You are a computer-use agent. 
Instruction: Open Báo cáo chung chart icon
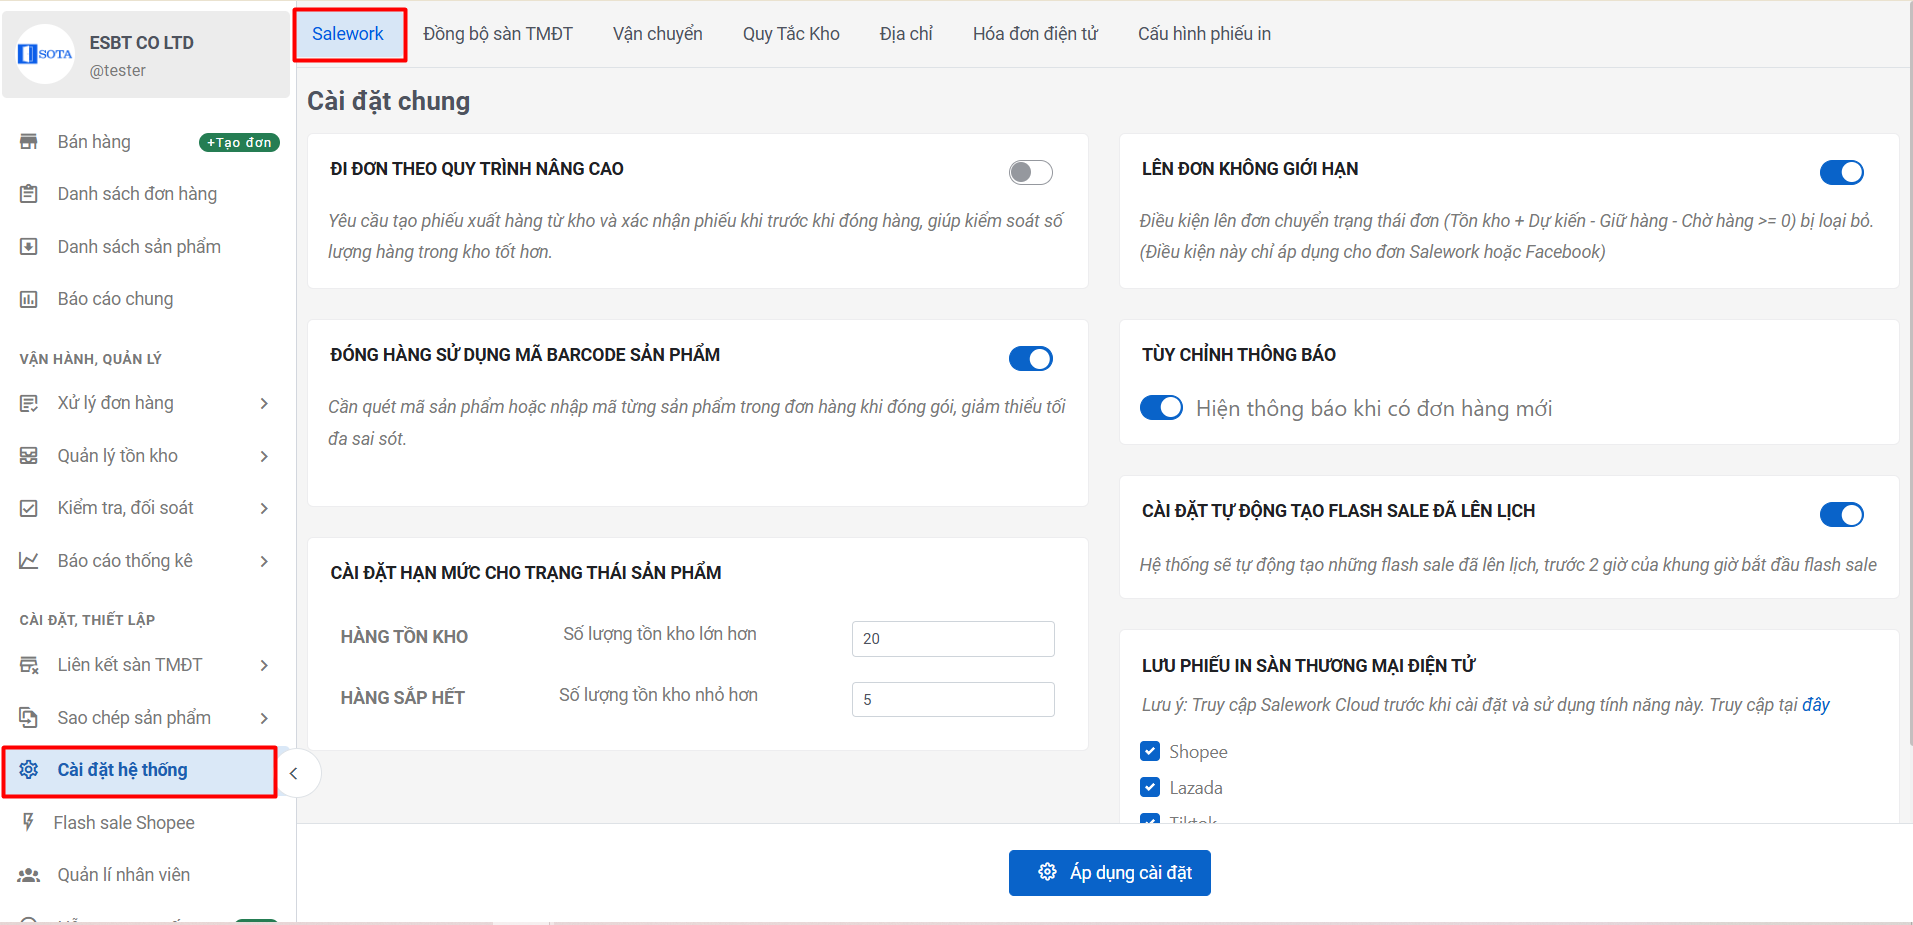pos(29,299)
